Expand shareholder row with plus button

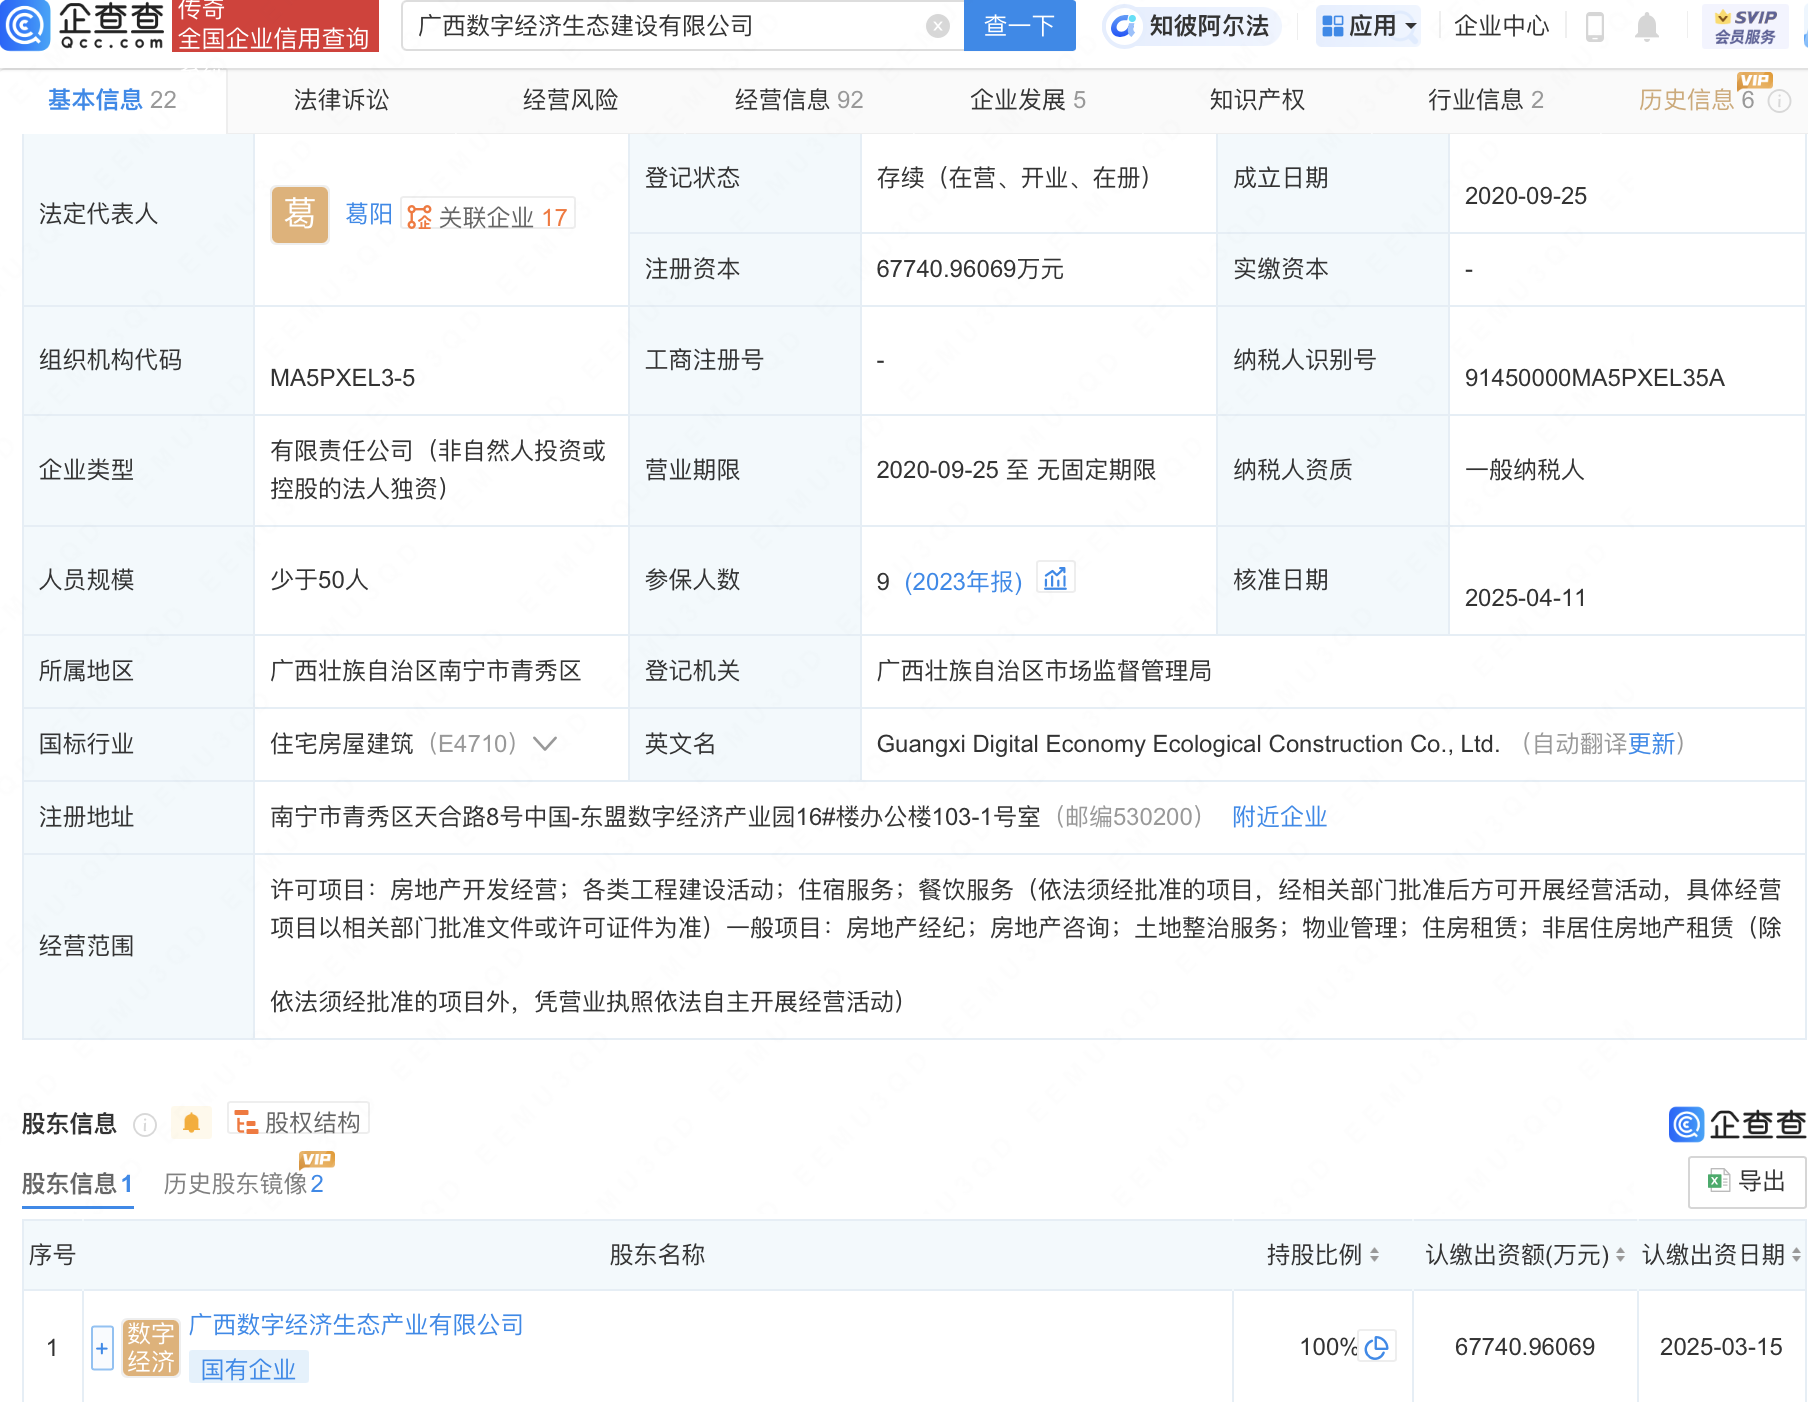(x=102, y=1348)
